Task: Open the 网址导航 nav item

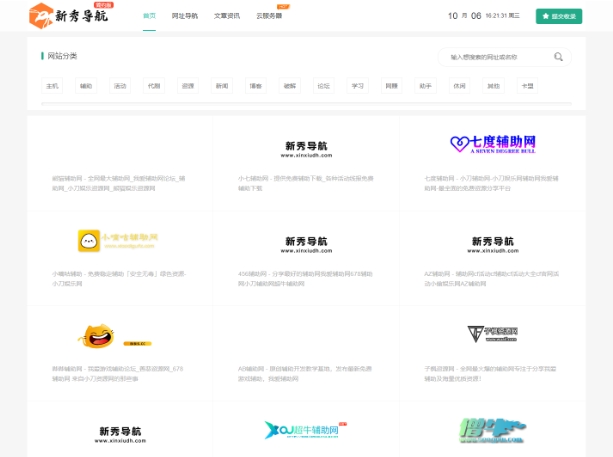Action: tap(185, 16)
